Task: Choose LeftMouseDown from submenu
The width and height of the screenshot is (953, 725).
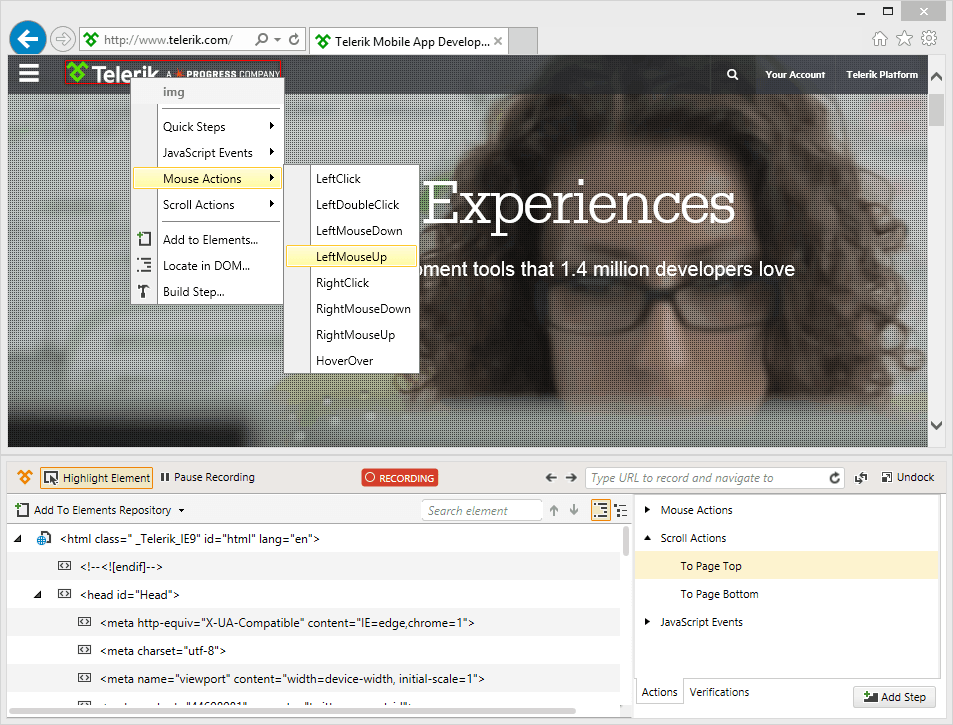Action: (x=353, y=231)
